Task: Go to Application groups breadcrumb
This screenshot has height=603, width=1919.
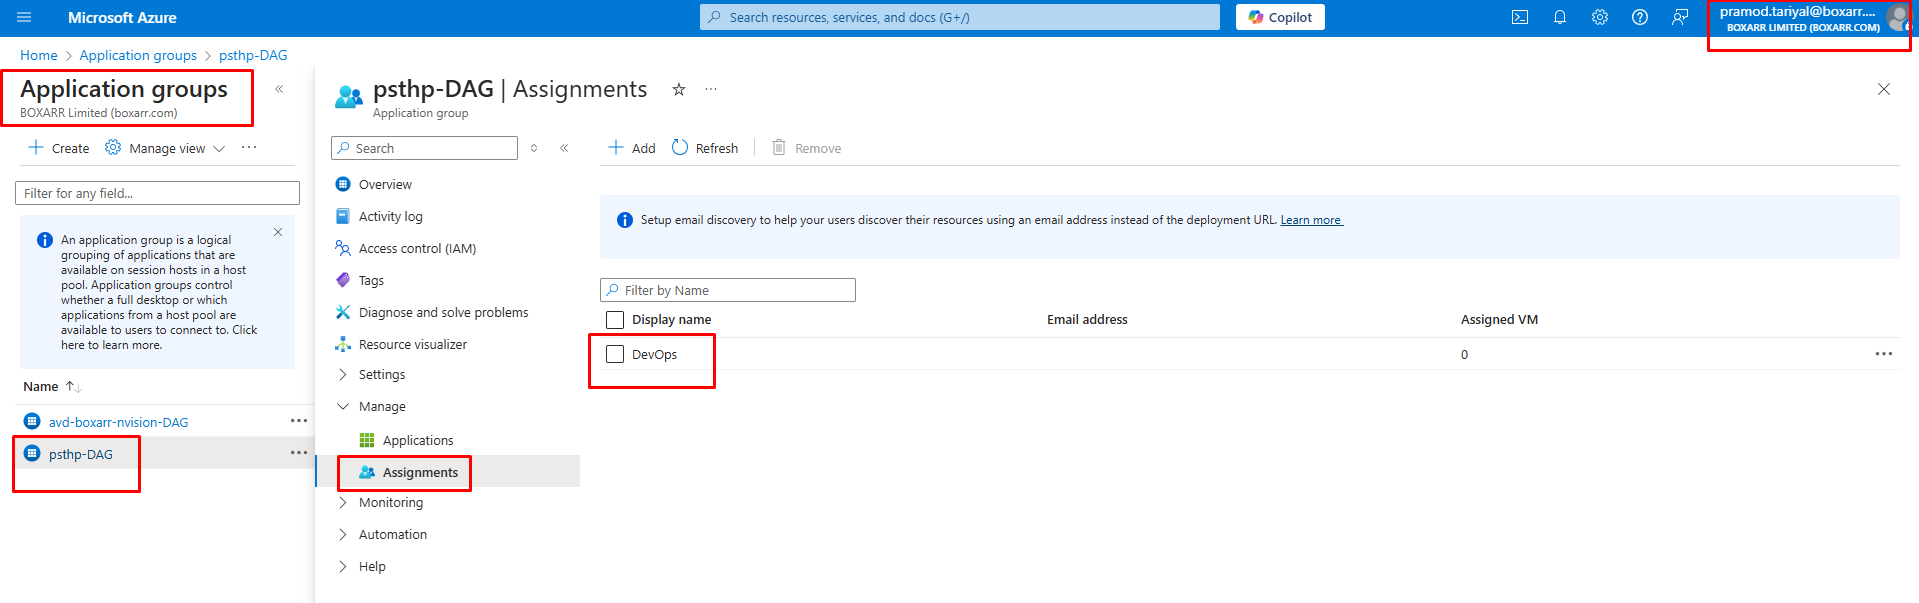Action: coord(138,55)
